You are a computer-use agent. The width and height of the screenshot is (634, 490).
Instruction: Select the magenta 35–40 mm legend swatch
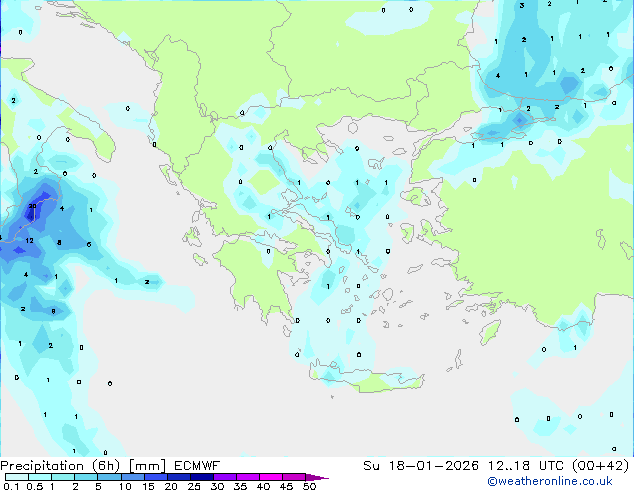248,477
